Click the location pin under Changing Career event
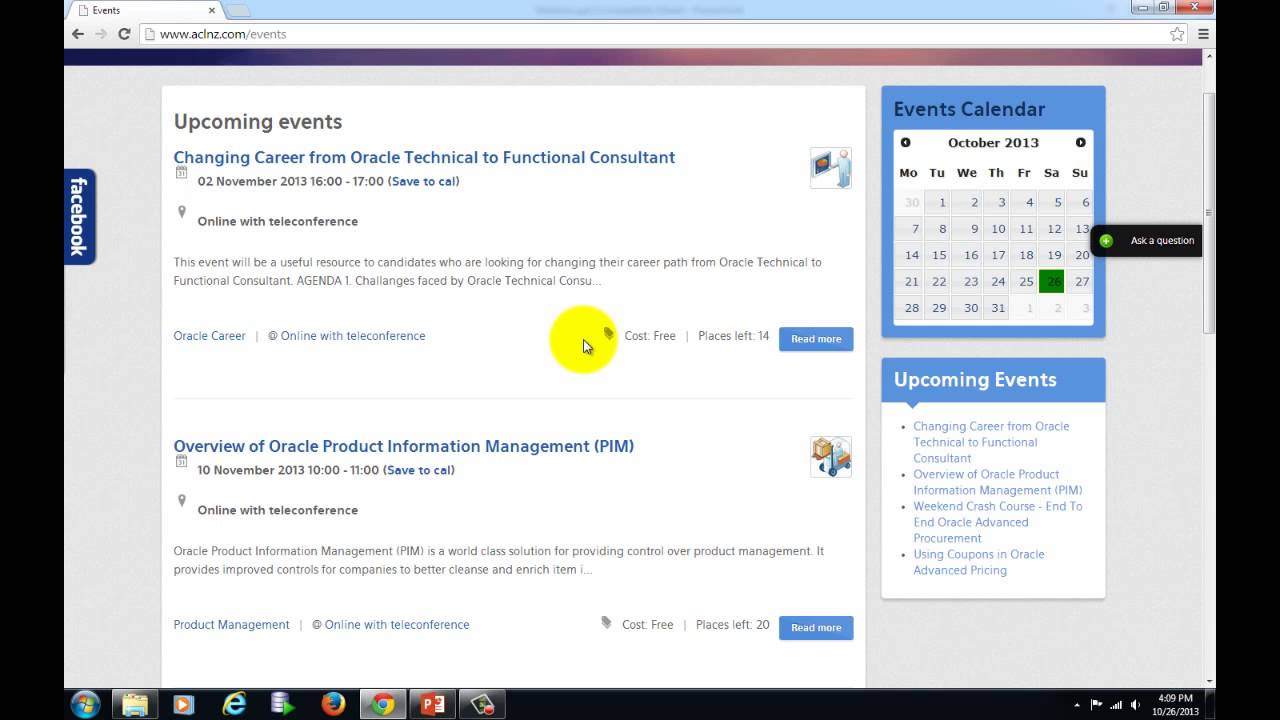This screenshot has height=720, width=1280. [x=181, y=212]
